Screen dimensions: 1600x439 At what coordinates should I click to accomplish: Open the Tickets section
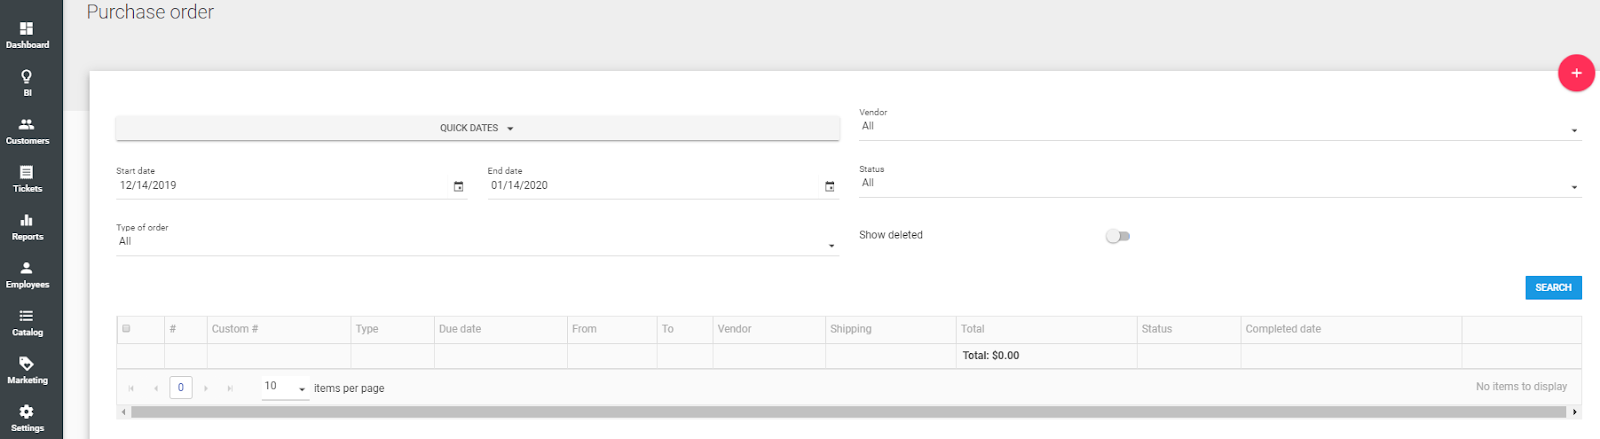(x=27, y=178)
